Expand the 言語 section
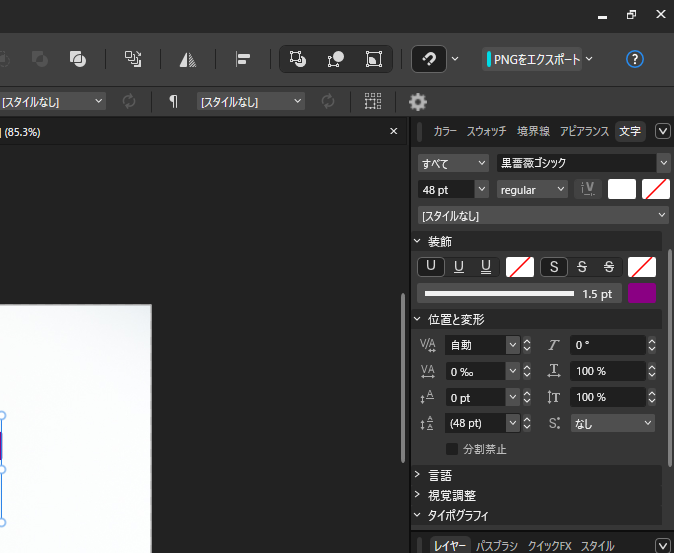674x553 pixels. coord(440,475)
